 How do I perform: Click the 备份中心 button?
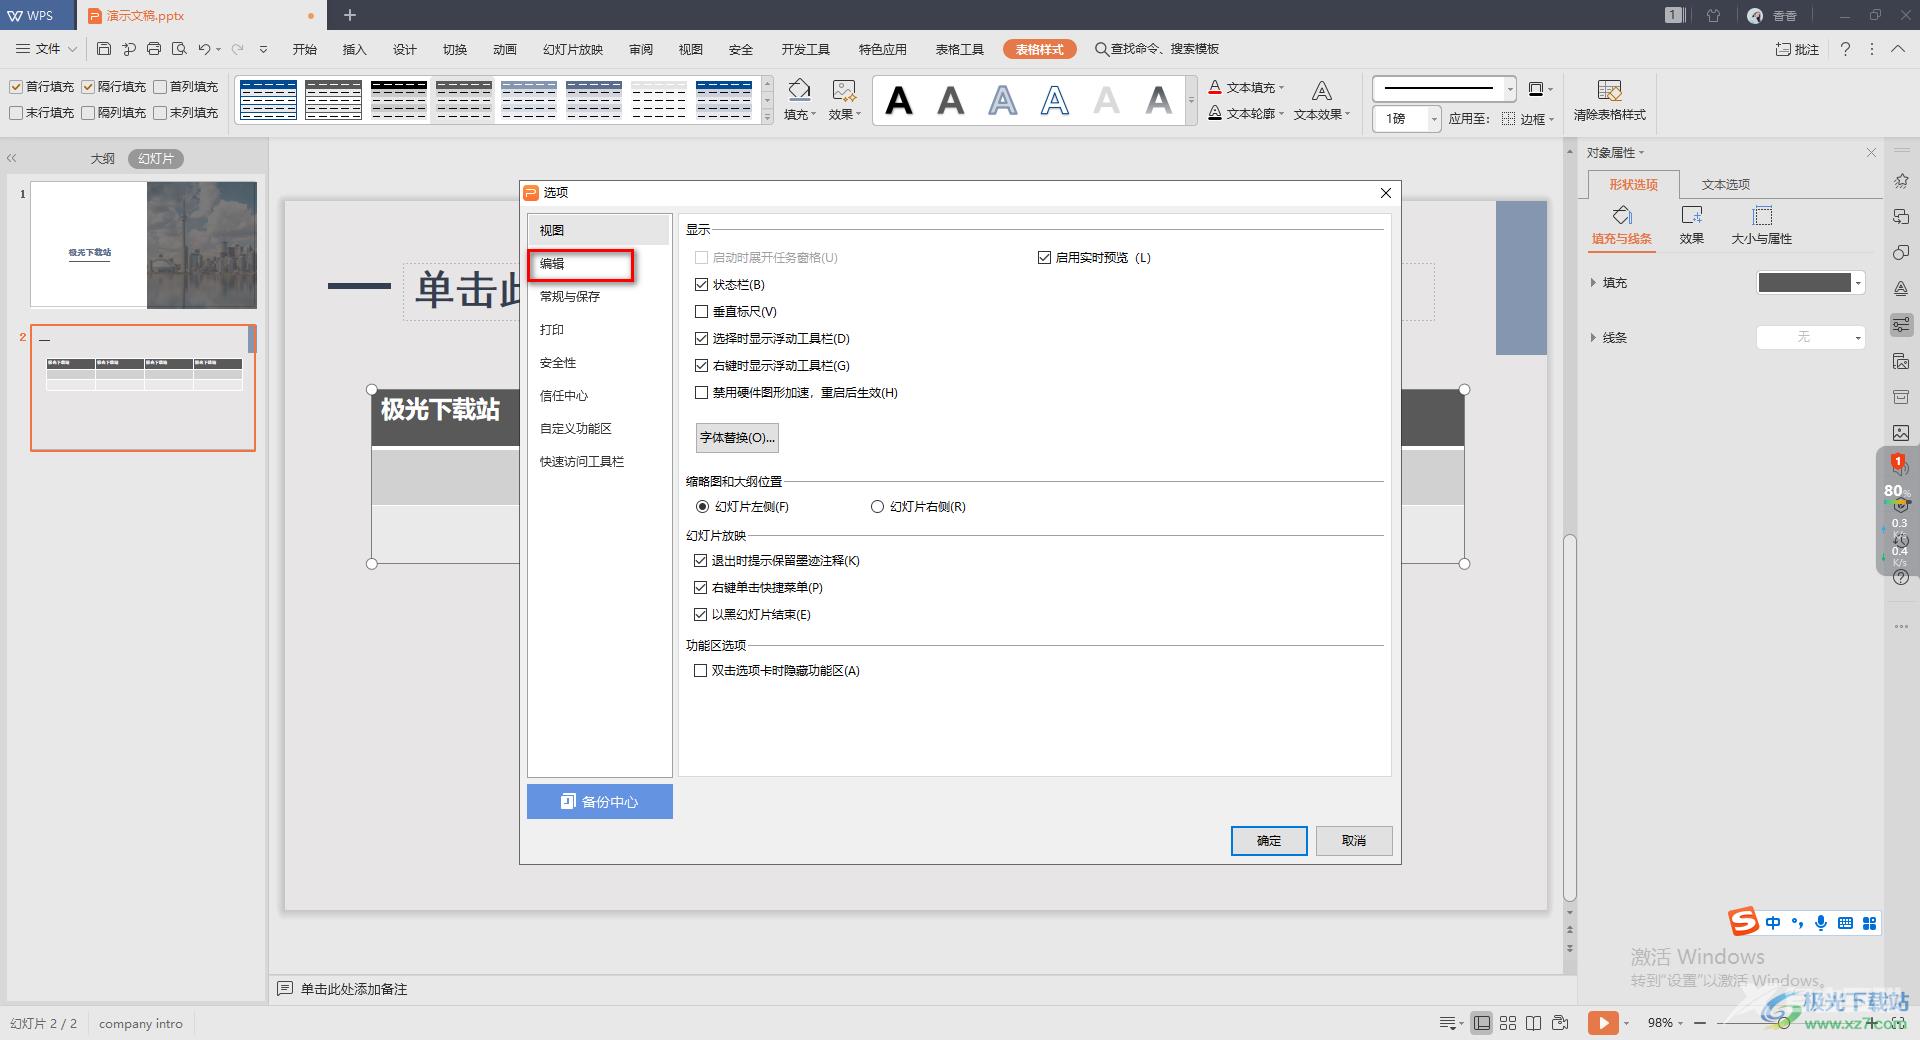click(600, 802)
